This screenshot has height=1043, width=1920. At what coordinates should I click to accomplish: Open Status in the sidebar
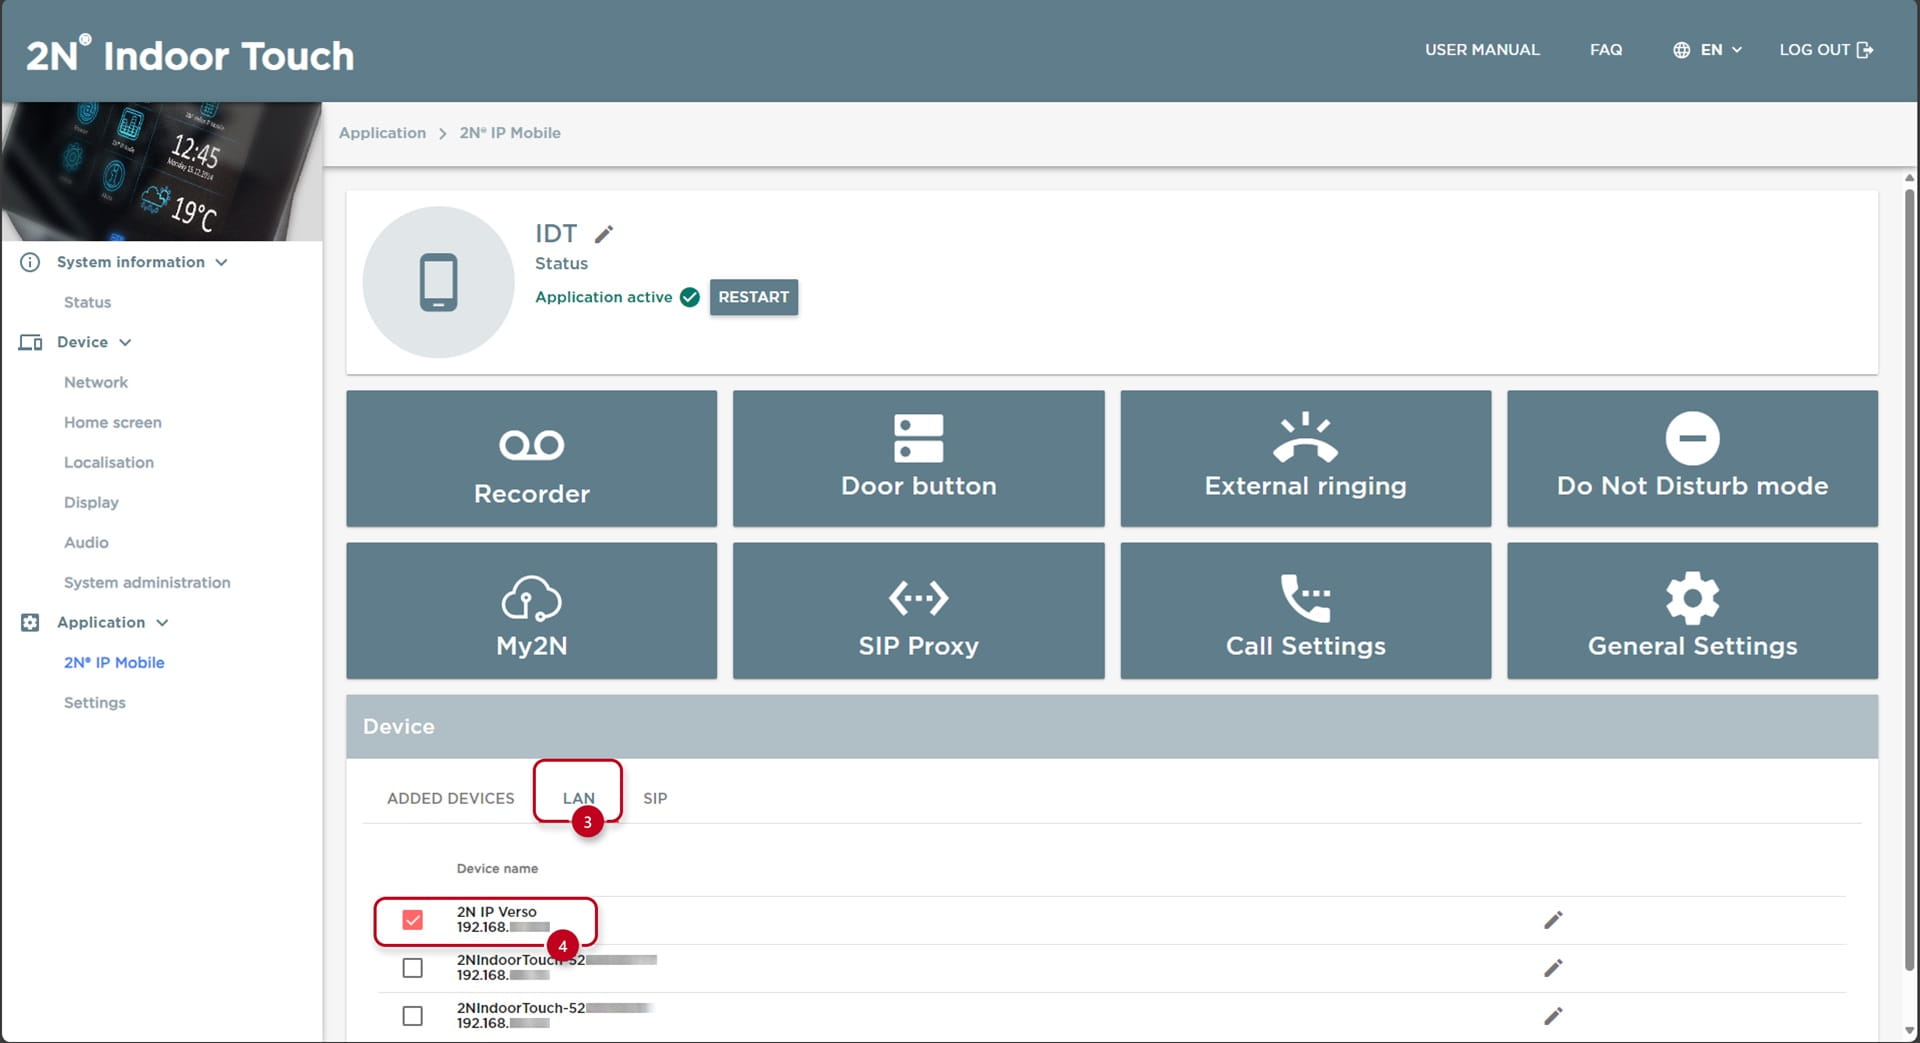click(x=87, y=302)
